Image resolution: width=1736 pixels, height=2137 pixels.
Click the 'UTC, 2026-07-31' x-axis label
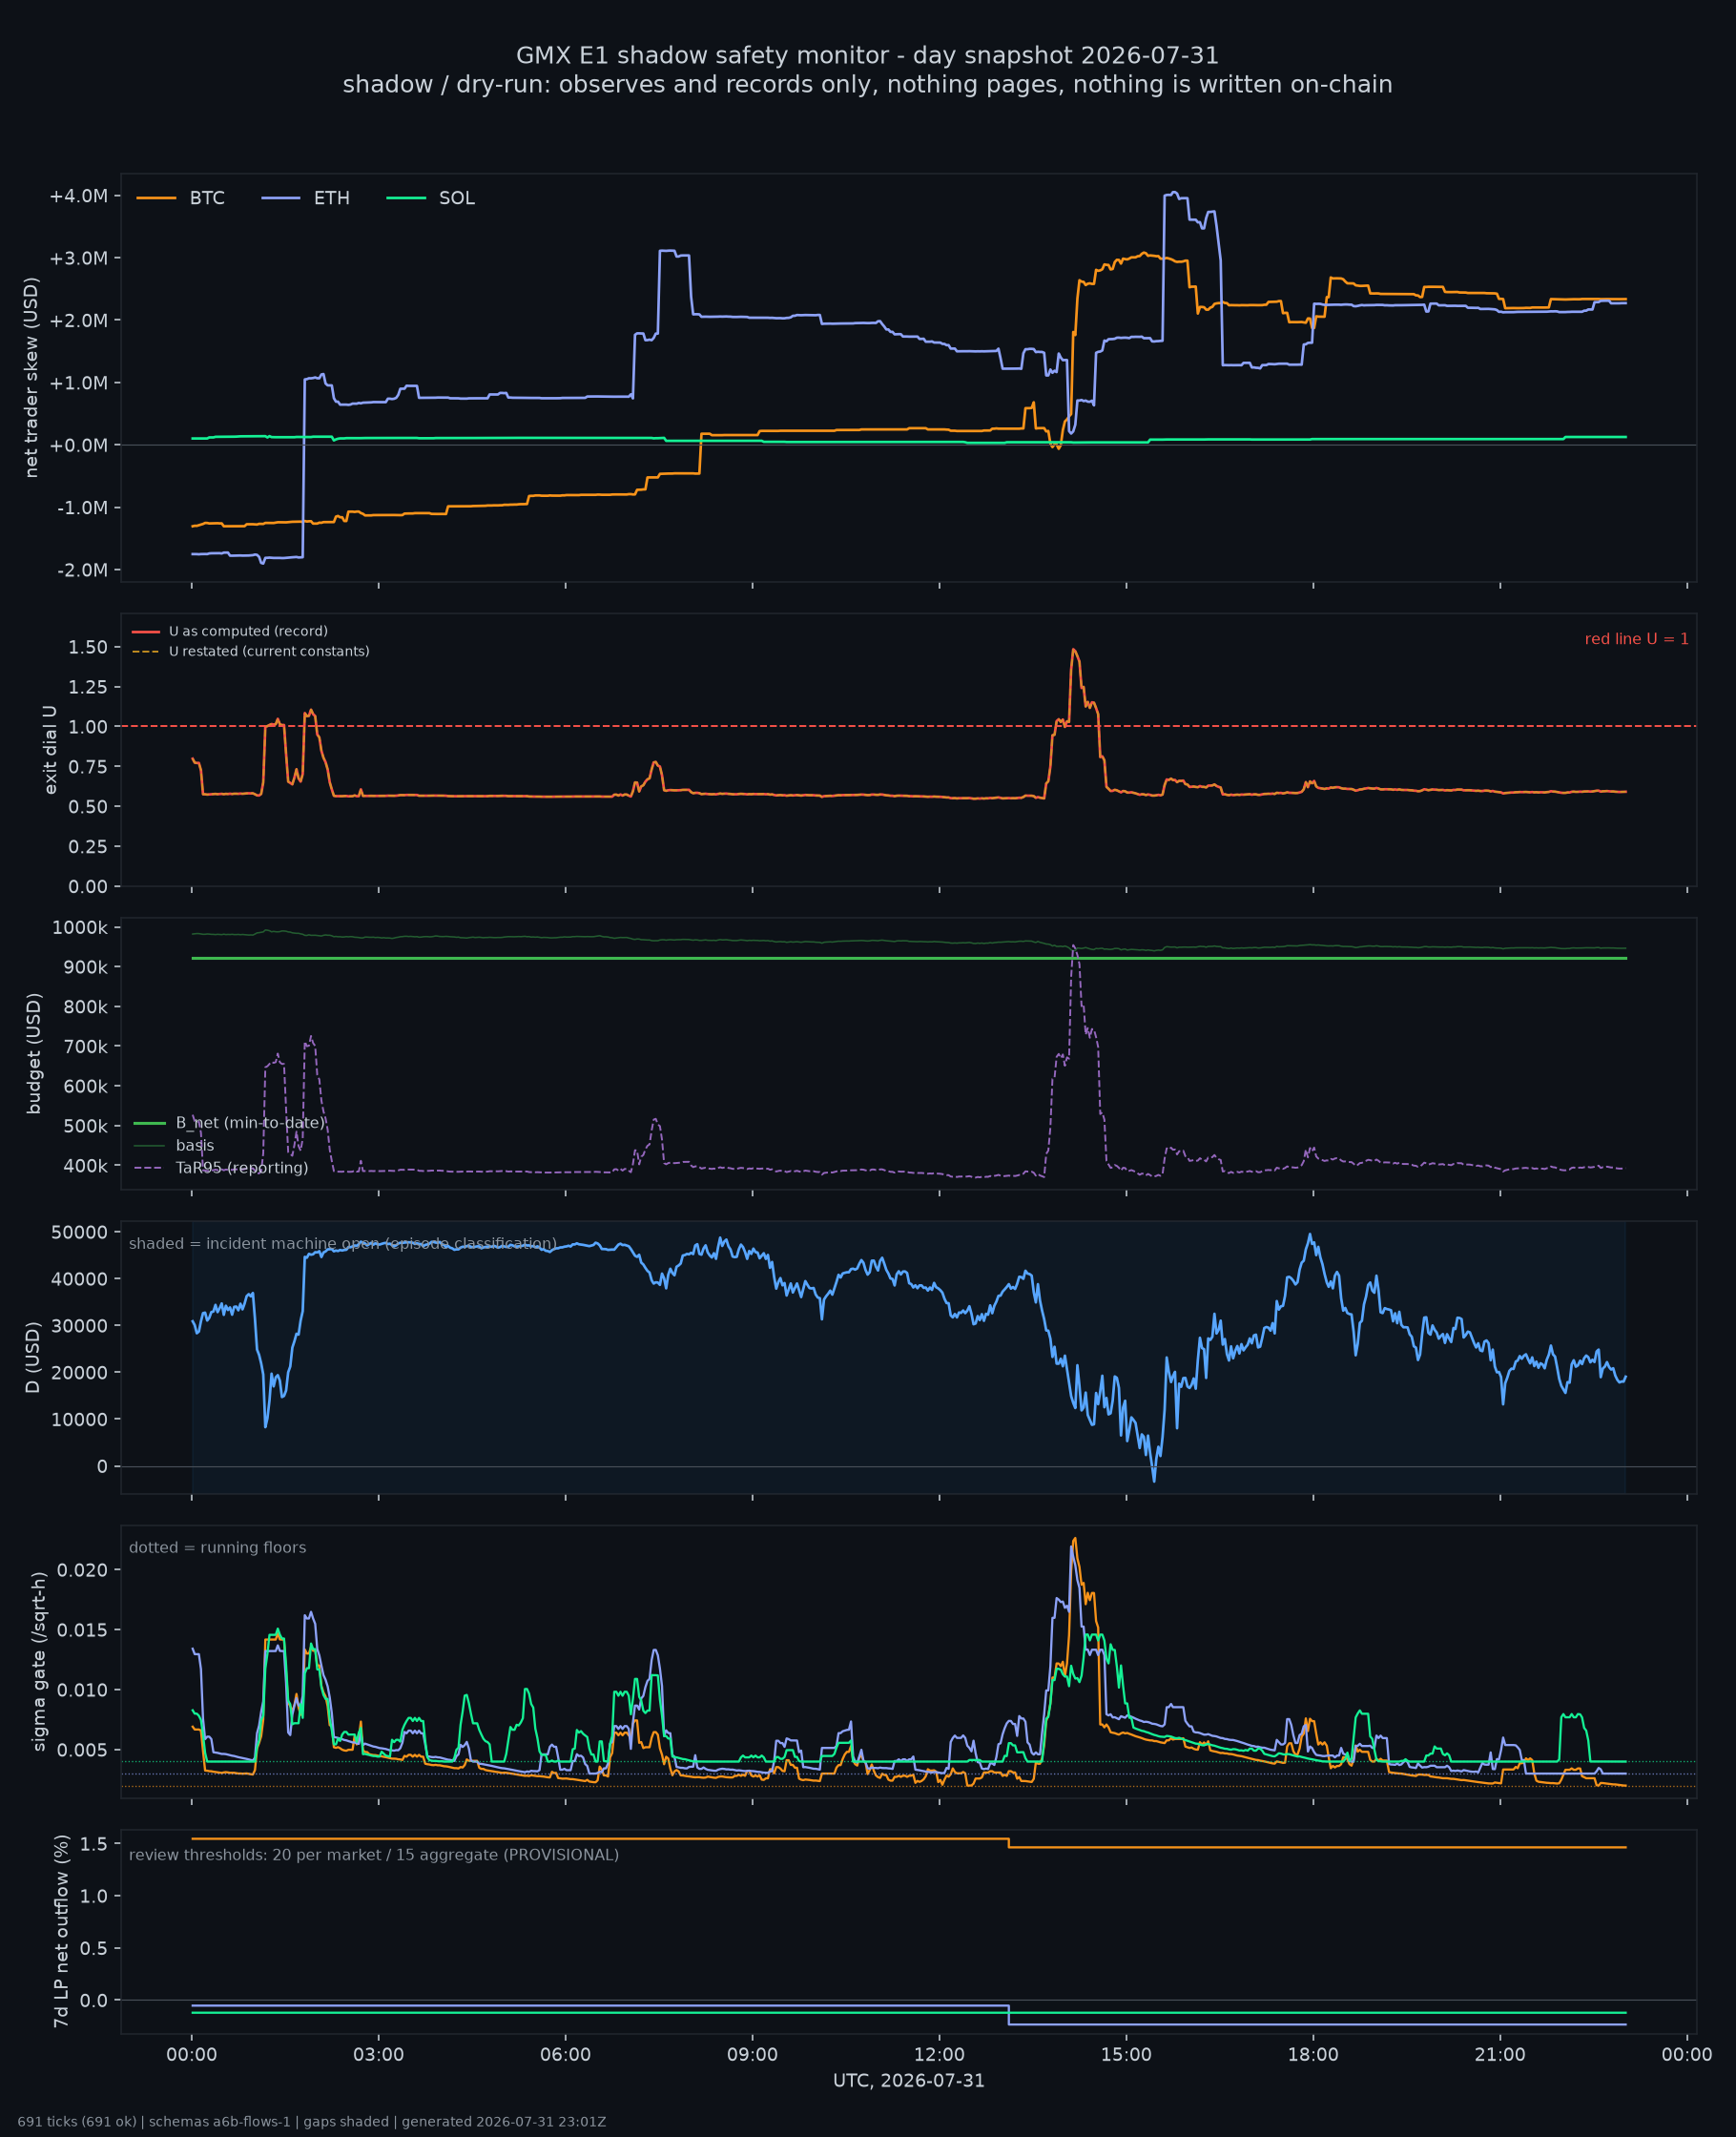pos(908,2080)
